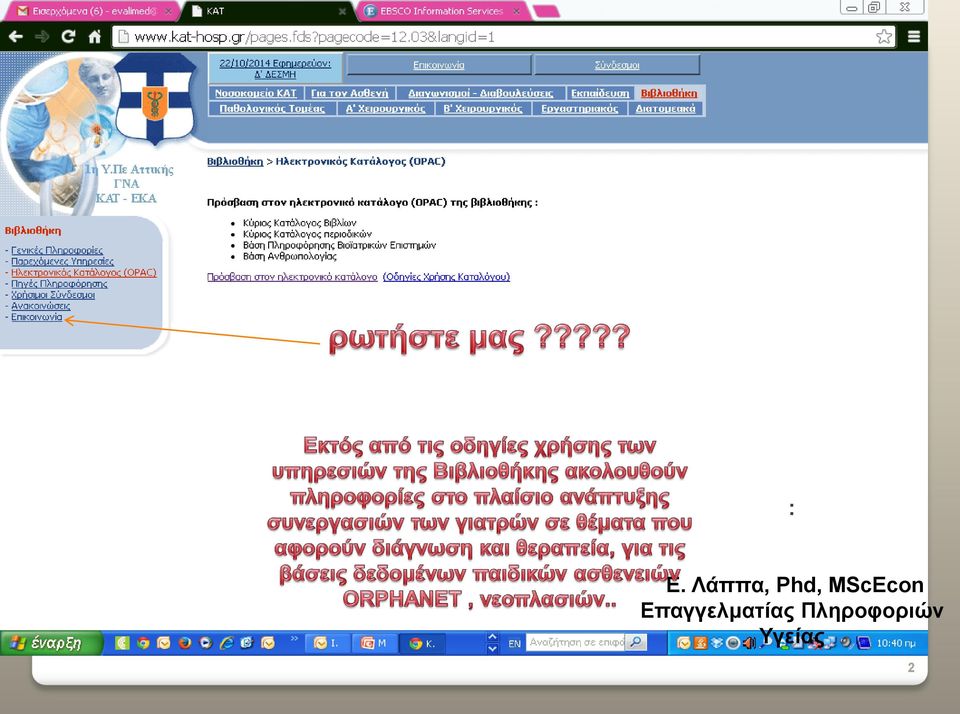Open the Διατομεακά menu

pyautogui.click(x=666, y=108)
